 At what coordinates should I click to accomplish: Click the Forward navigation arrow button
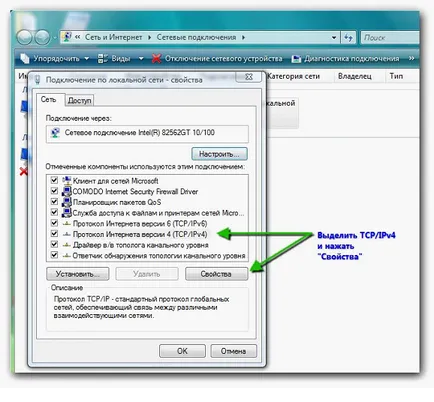pyautogui.click(x=42, y=37)
